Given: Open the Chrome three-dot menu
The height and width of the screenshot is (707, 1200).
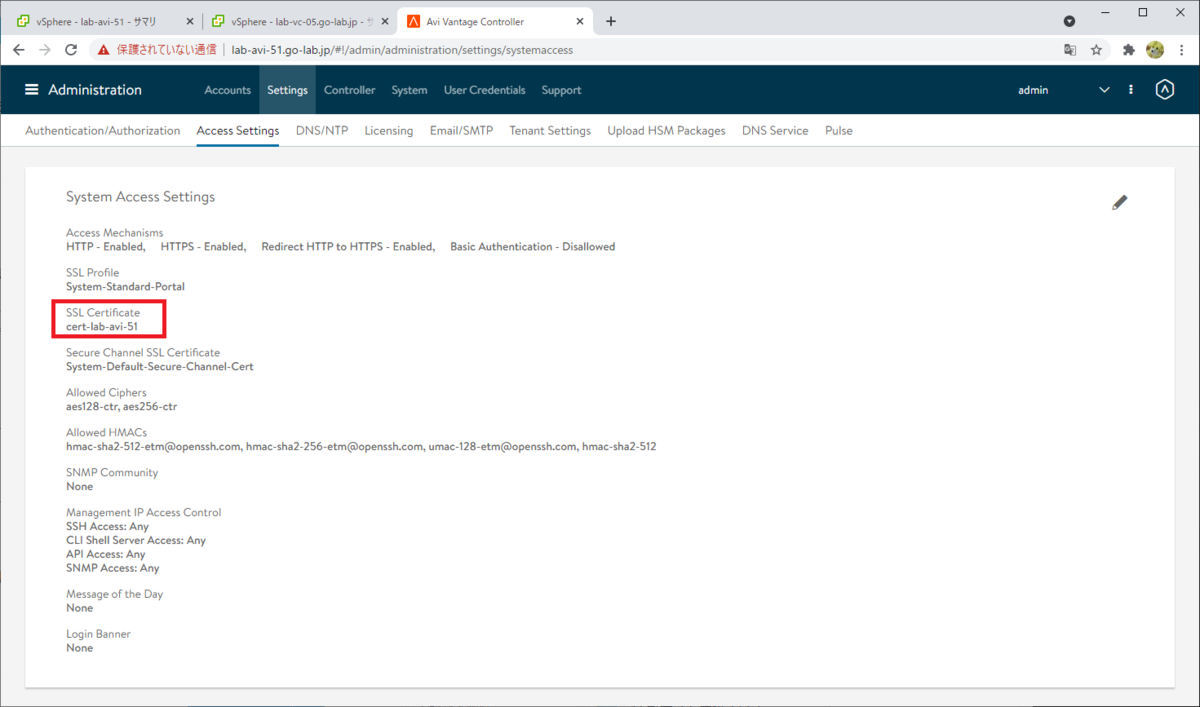Looking at the screenshot, I should [1181, 49].
